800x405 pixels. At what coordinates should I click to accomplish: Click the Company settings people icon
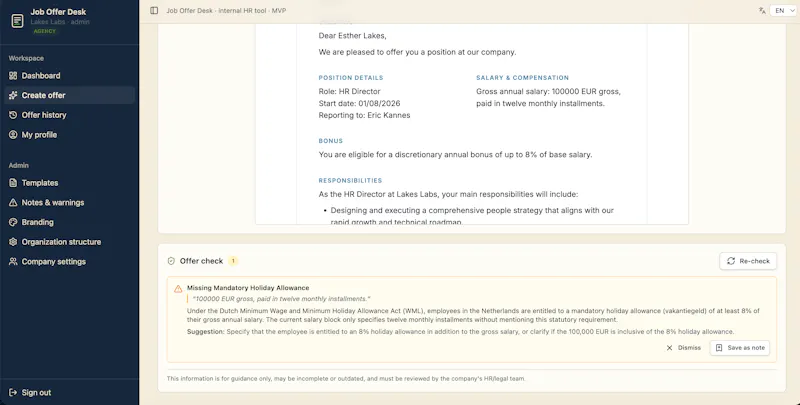coord(13,262)
